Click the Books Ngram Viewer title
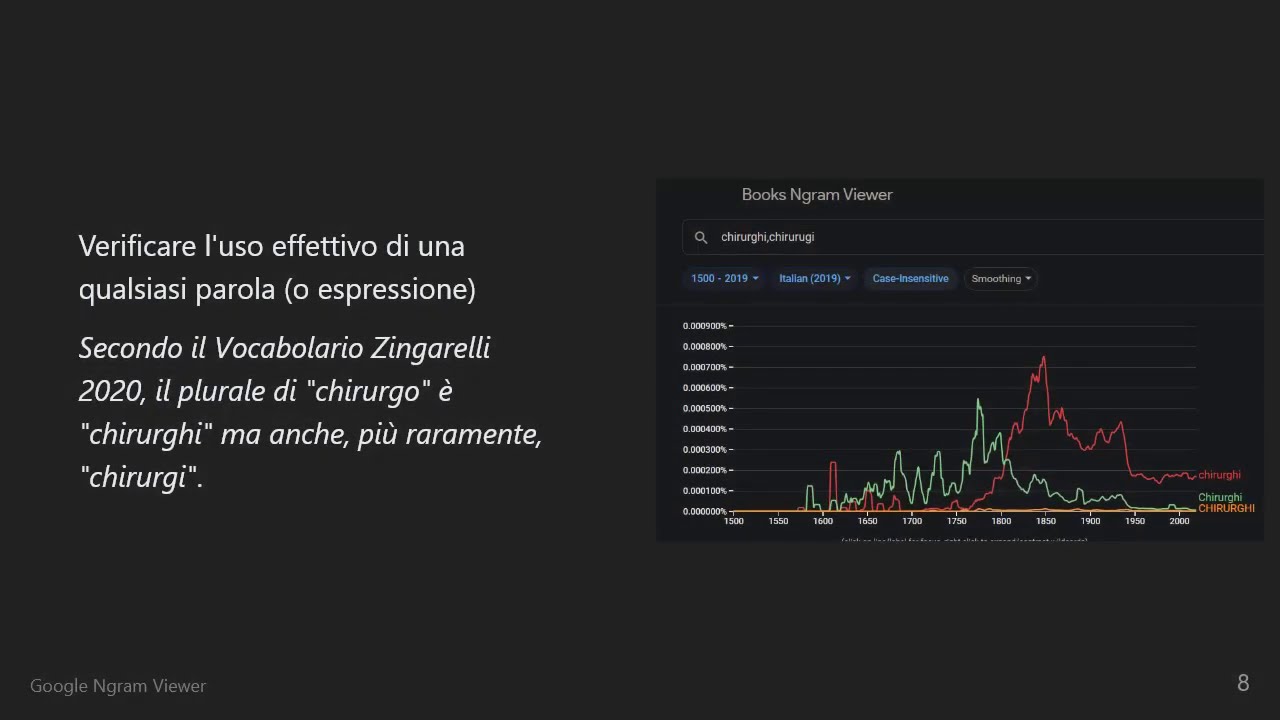 tap(817, 195)
